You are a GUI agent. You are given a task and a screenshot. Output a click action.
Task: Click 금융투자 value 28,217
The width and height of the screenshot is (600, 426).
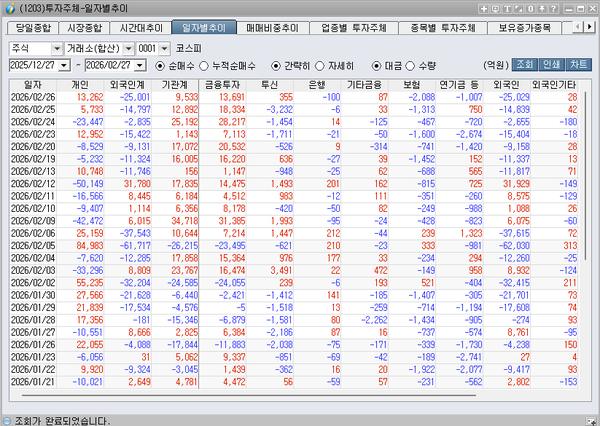pyautogui.click(x=232, y=122)
